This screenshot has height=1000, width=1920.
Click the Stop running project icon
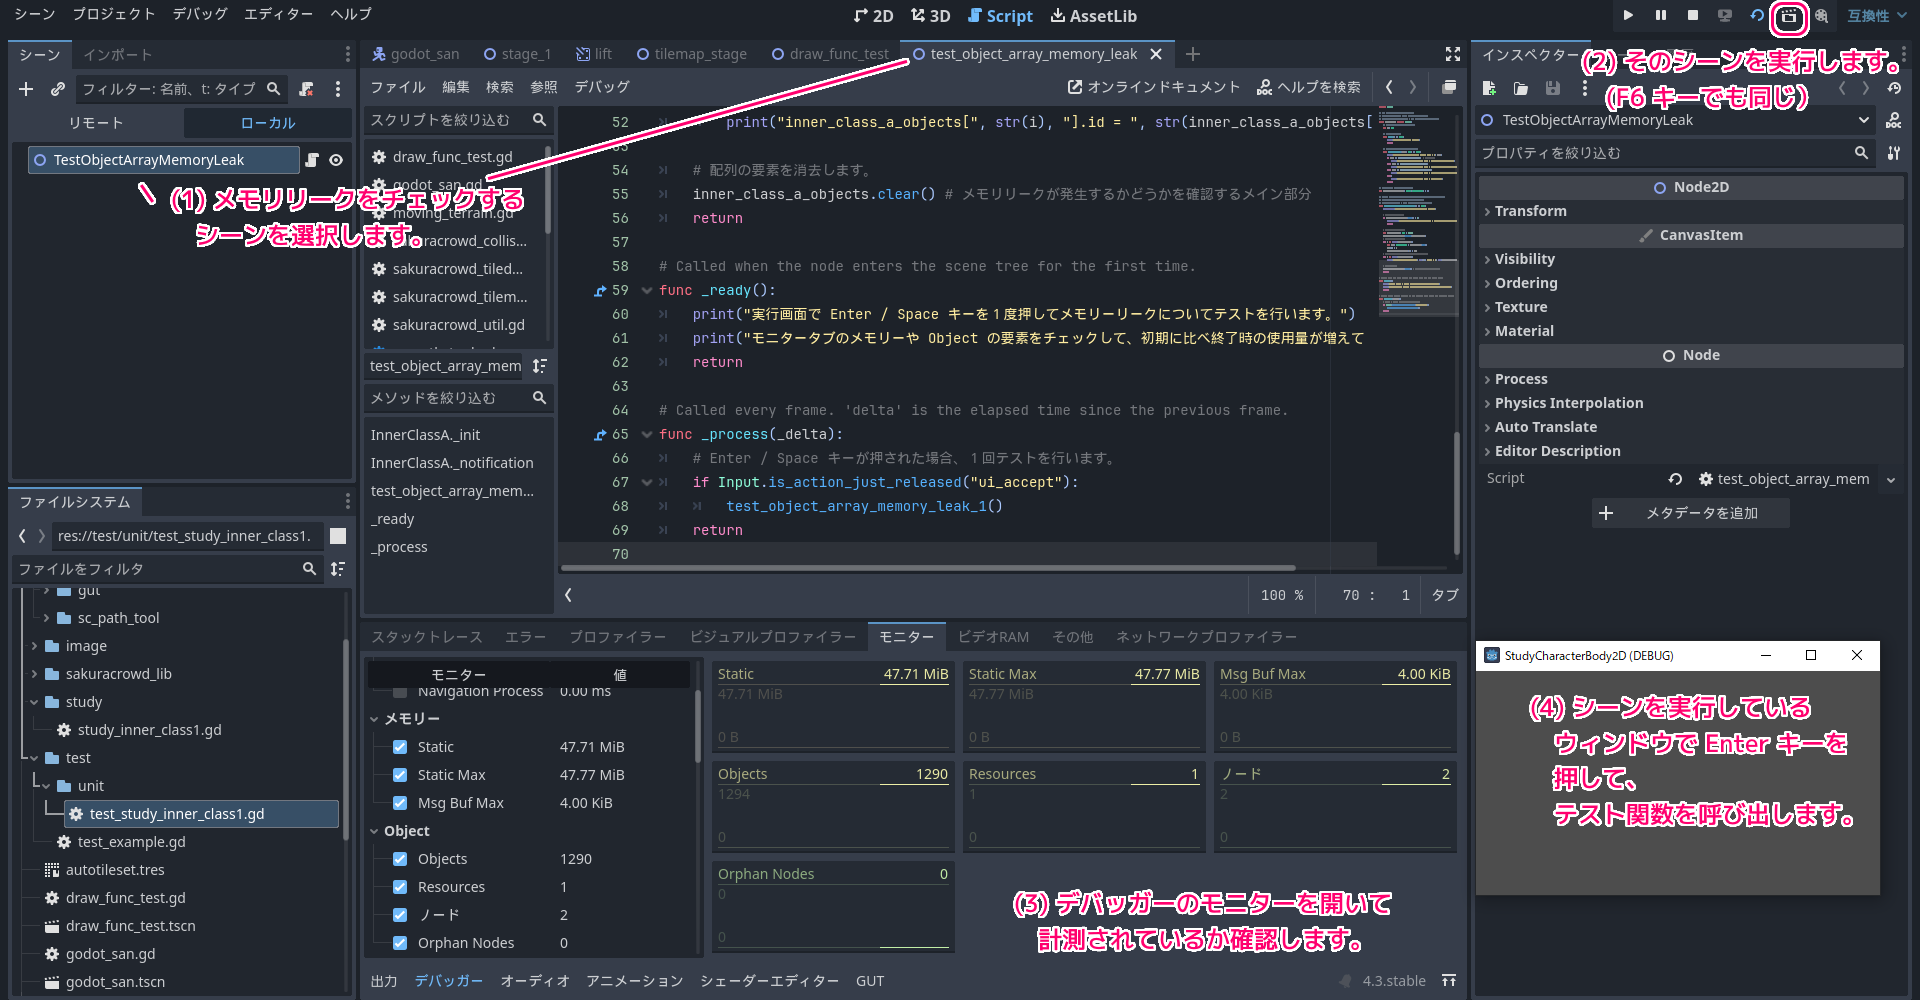[1693, 16]
